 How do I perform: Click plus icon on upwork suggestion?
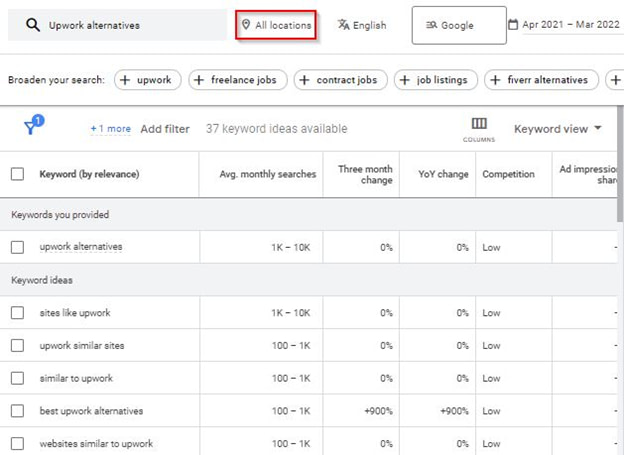(x=129, y=80)
